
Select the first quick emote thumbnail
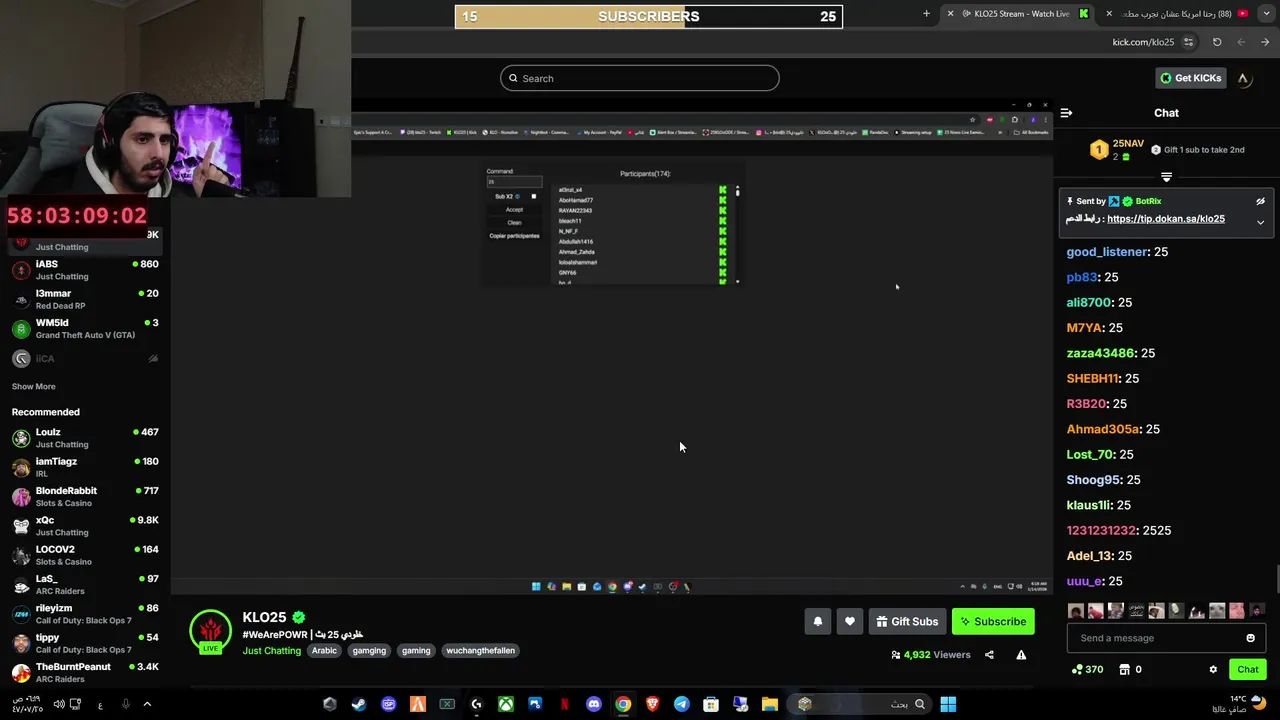[1075, 611]
